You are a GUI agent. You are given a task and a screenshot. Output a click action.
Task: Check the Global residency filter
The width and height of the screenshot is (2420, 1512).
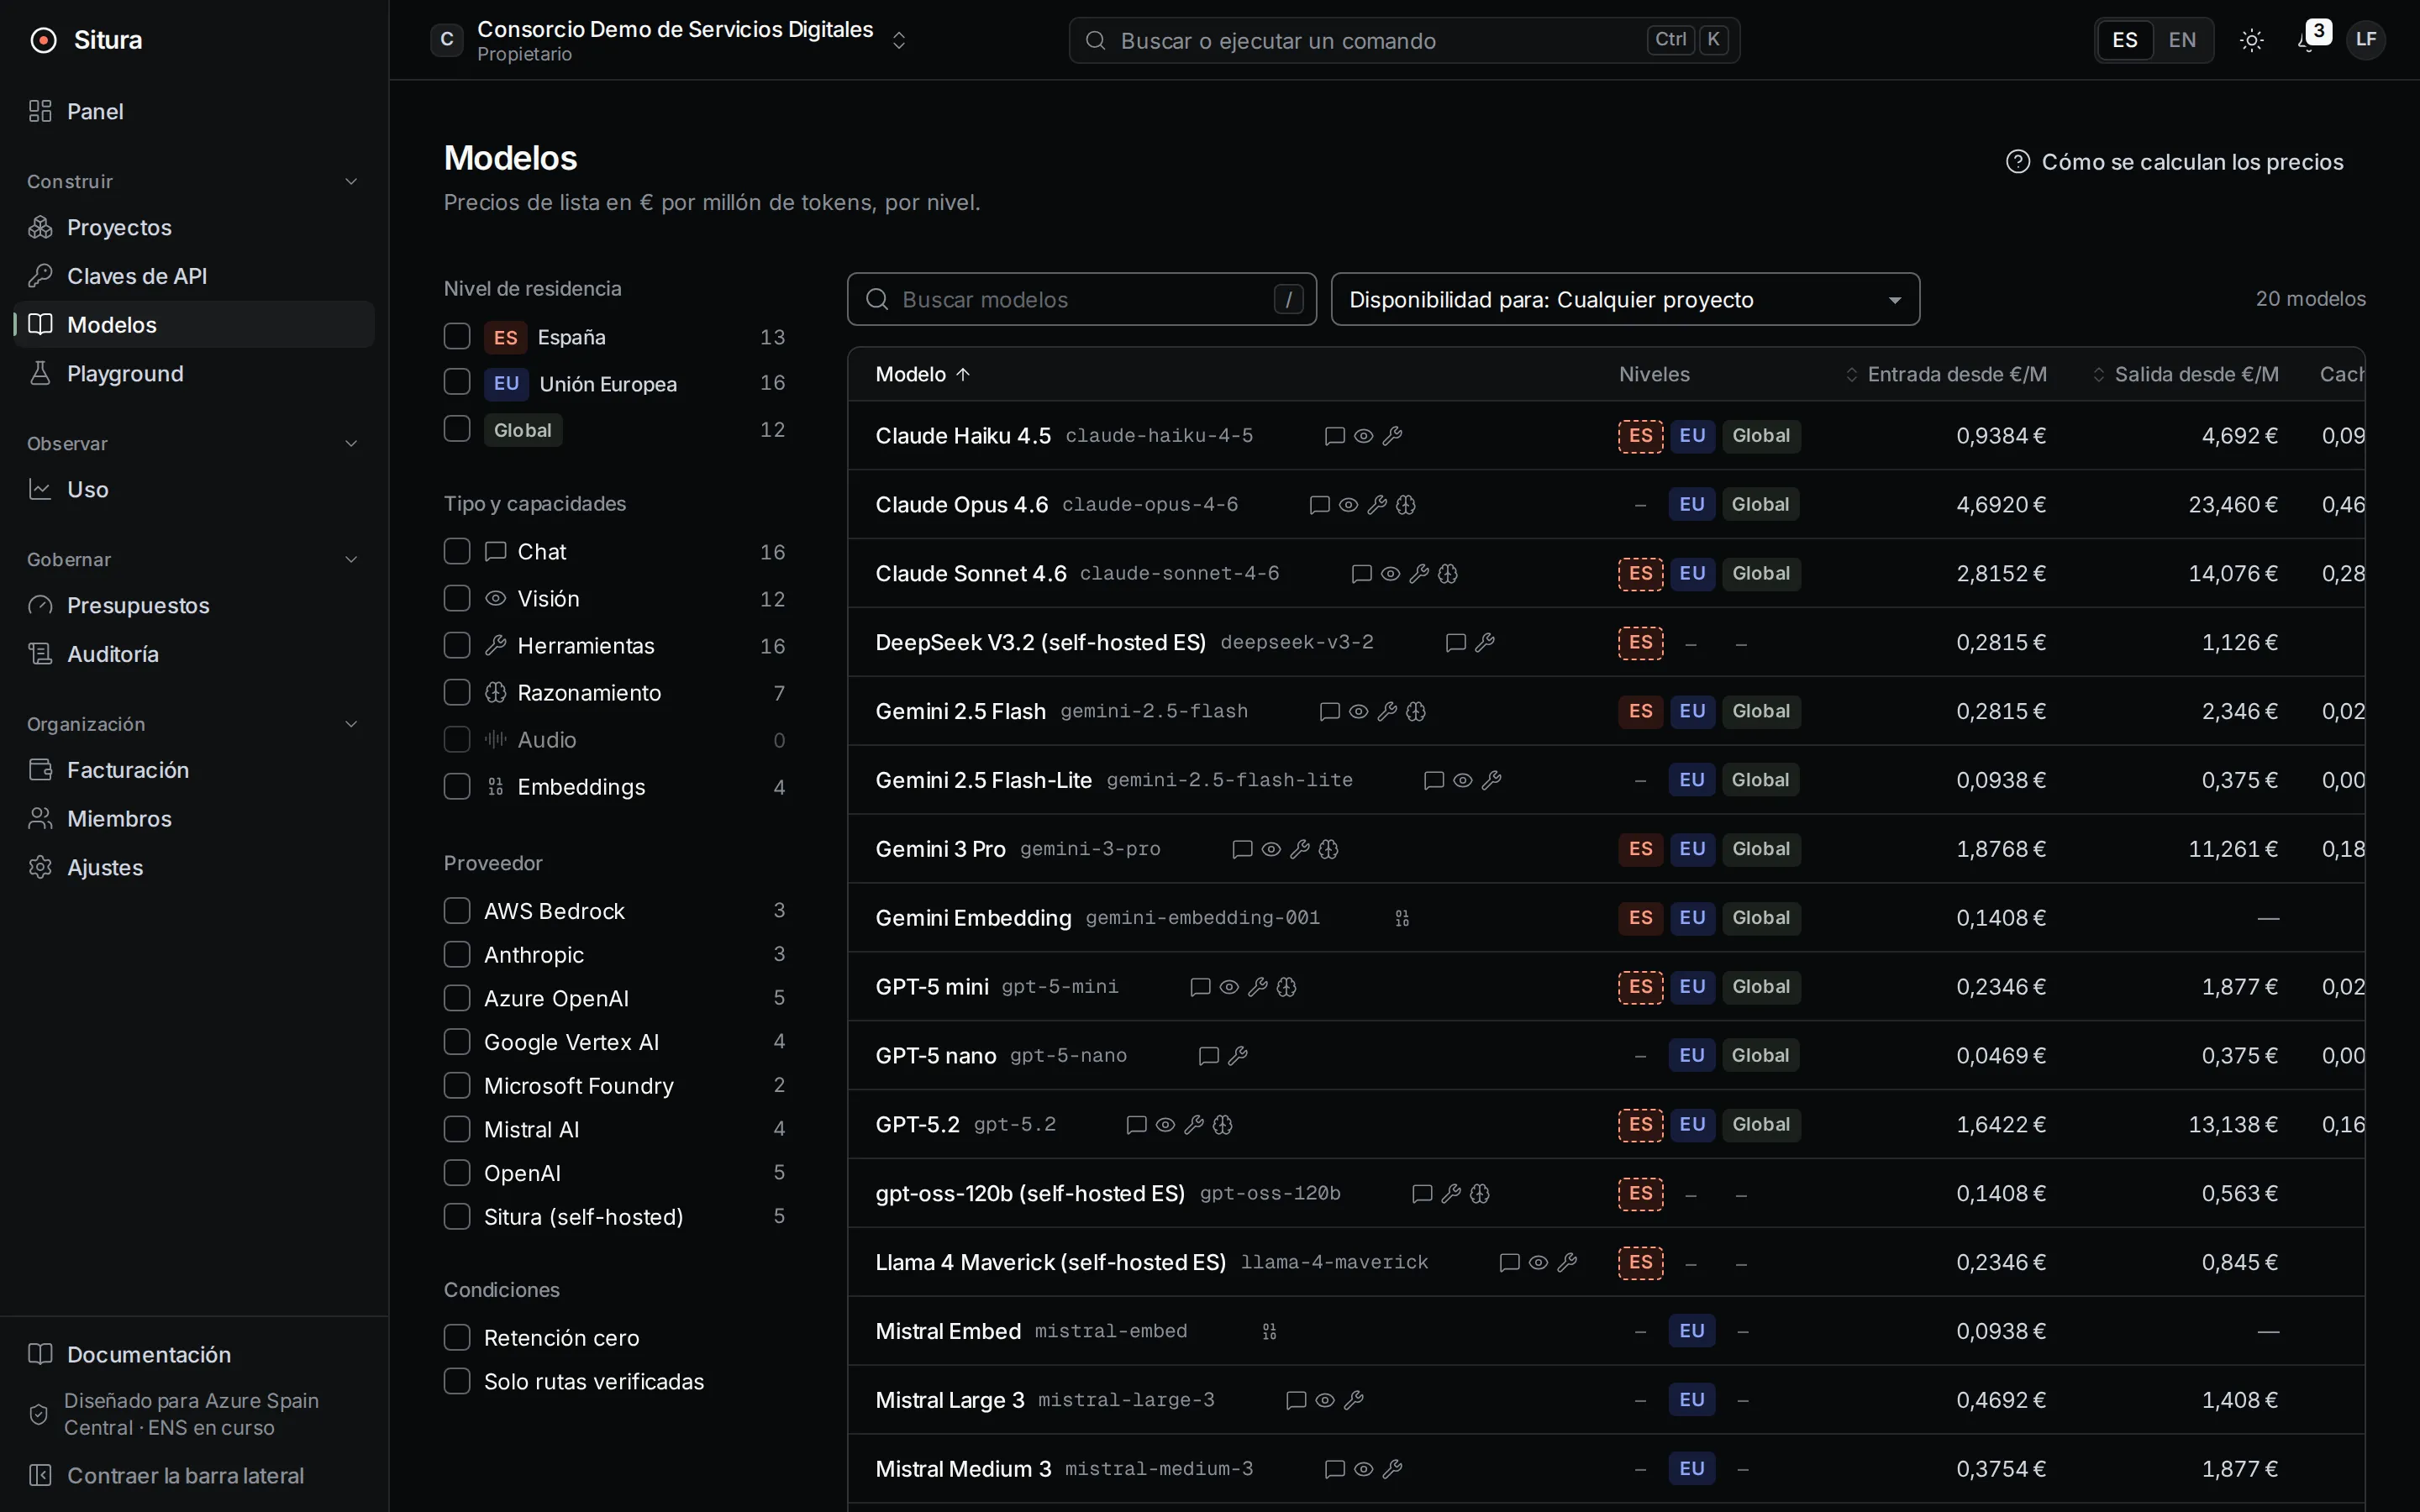click(x=457, y=428)
